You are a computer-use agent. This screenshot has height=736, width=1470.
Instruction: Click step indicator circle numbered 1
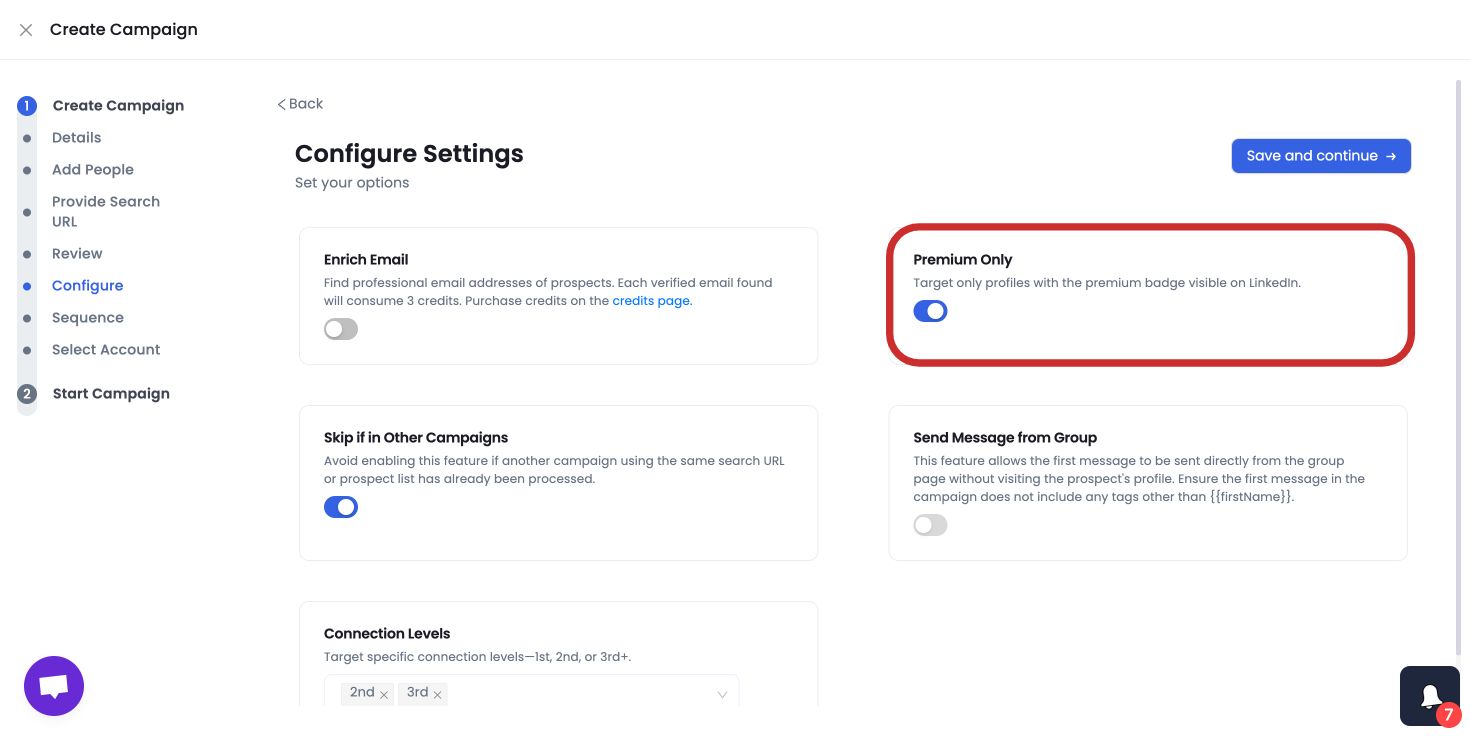tap(27, 105)
